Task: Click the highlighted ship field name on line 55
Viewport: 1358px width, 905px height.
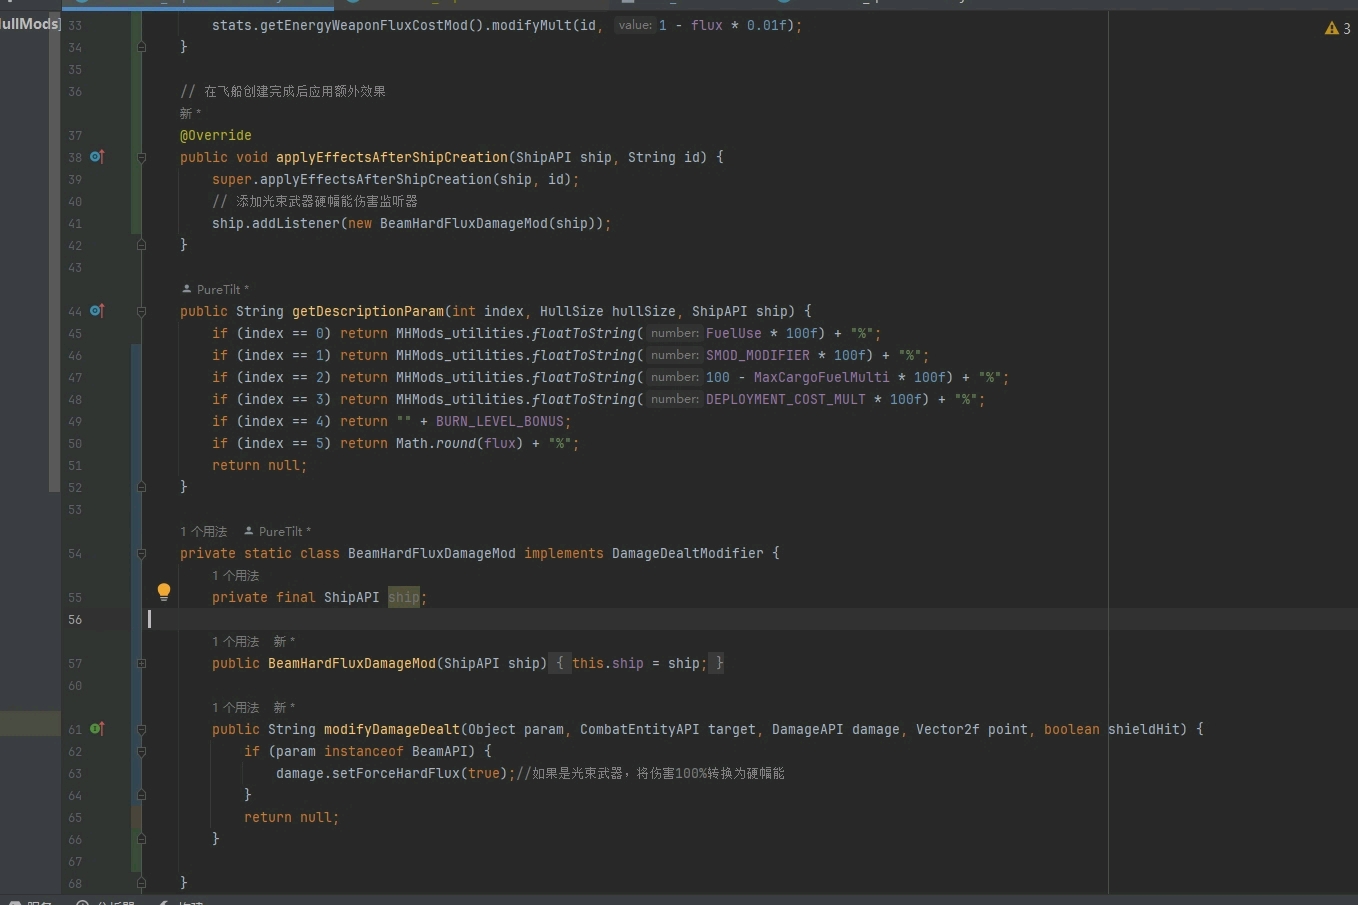Action: 404,597
